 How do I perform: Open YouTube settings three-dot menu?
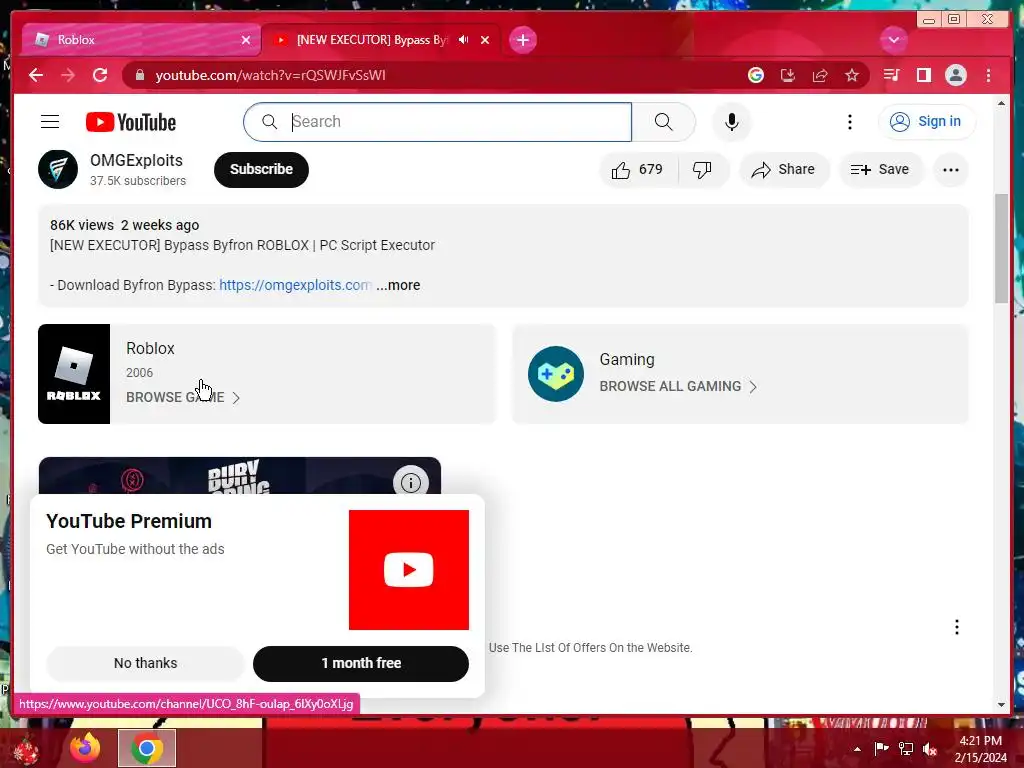pos(850,121)
